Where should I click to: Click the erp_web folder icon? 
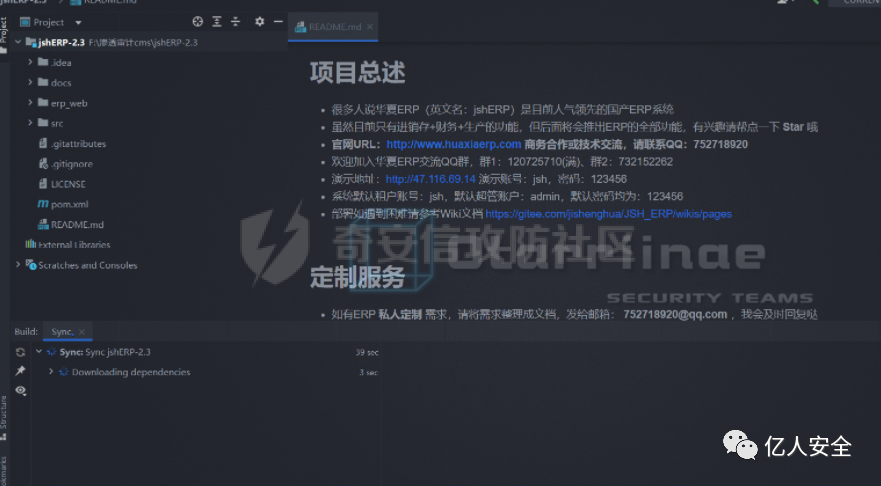pos(43,102)
